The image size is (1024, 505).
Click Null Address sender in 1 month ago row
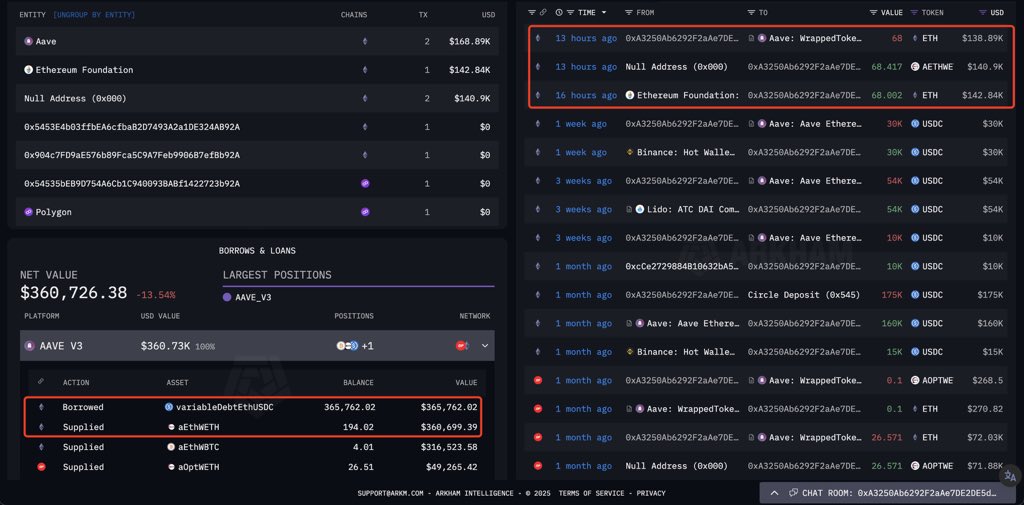pyautogui.click(x=676, y=466)
